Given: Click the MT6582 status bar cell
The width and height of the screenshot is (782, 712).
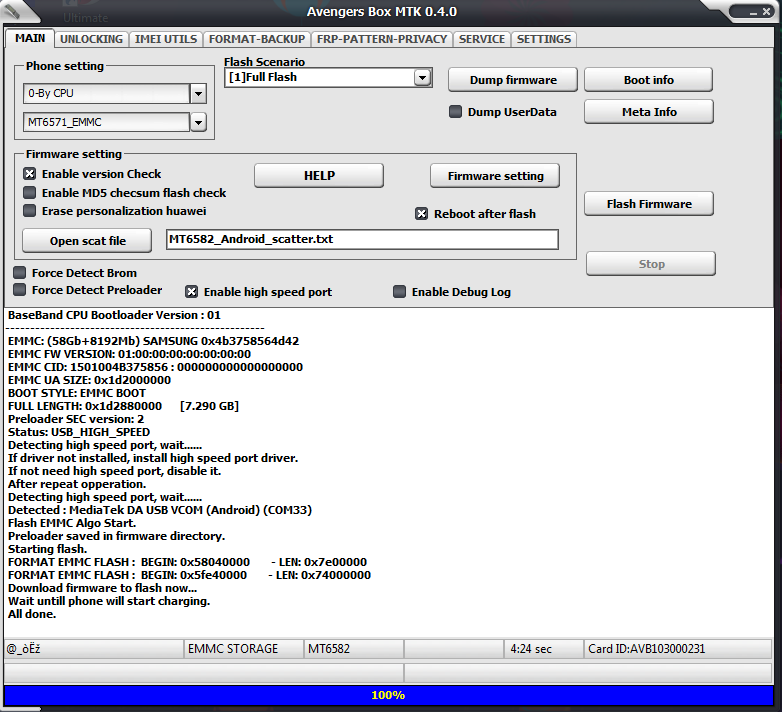Looking at the screenshot, I should tap(354, 649).
